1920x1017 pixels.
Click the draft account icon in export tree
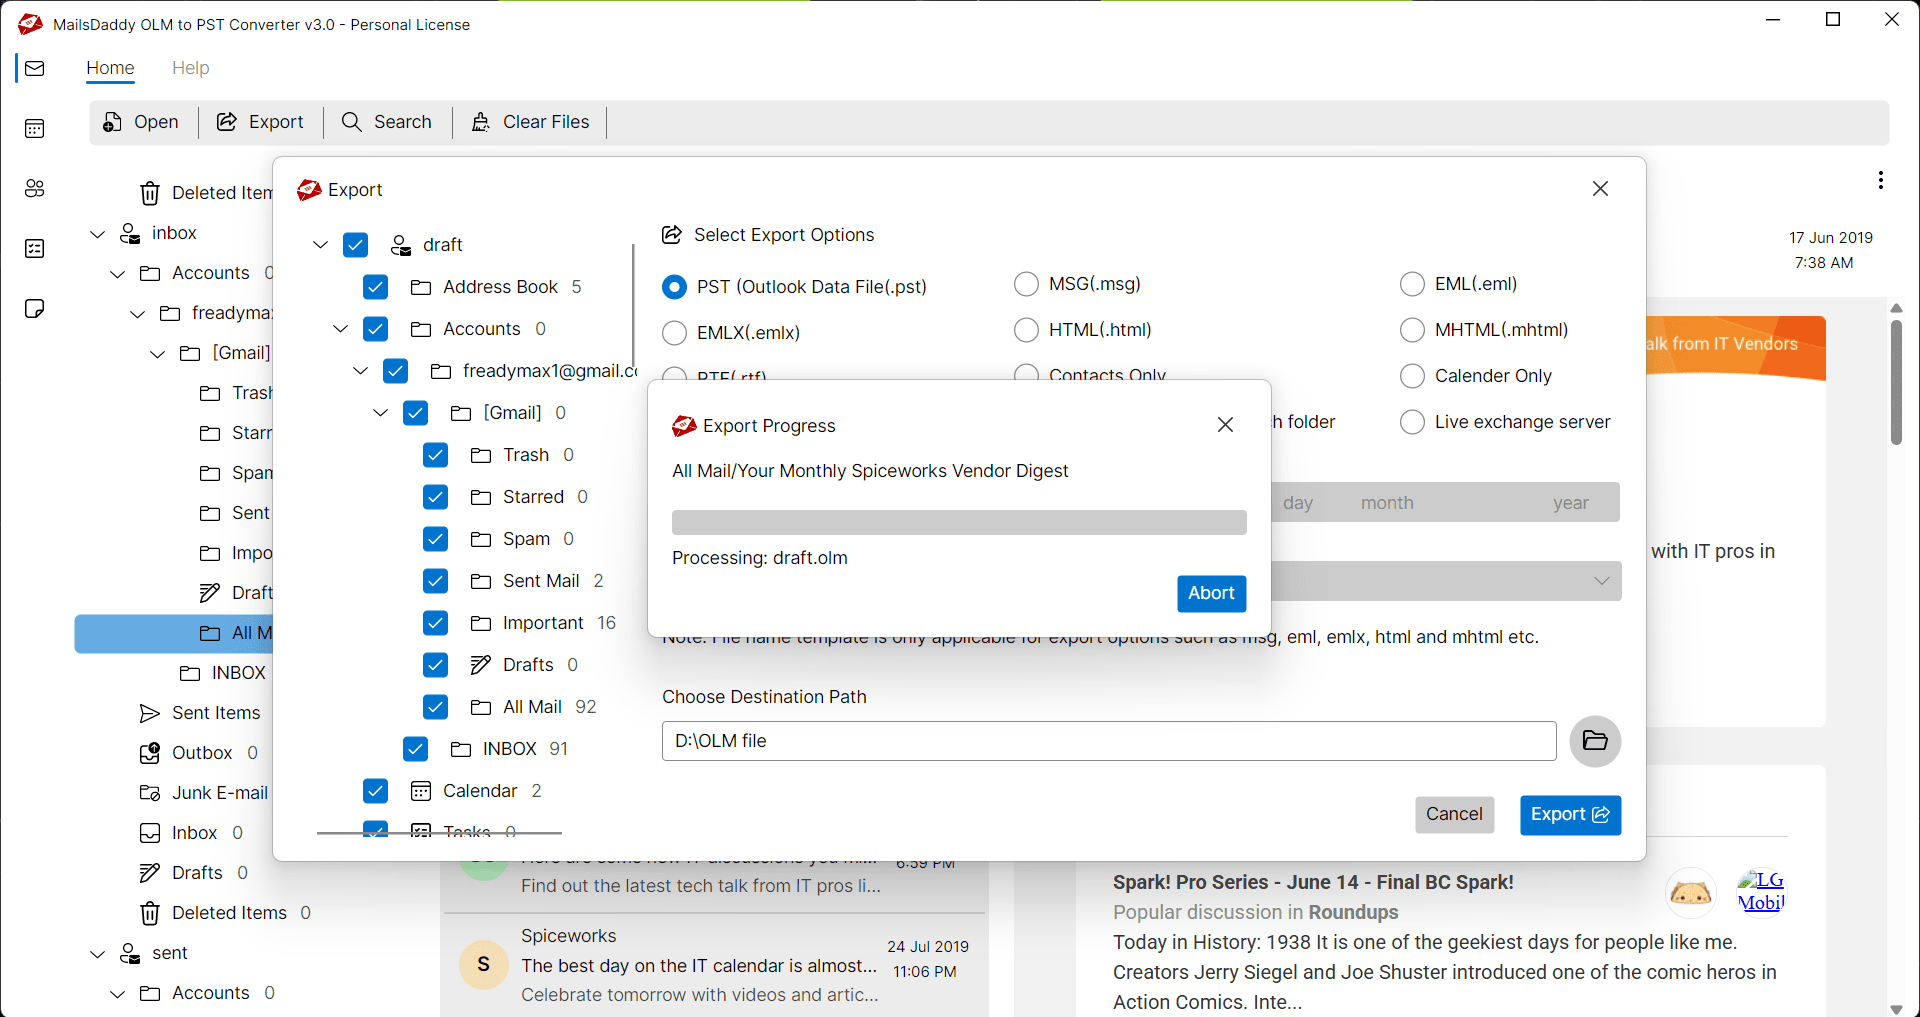tap(401, 245)
